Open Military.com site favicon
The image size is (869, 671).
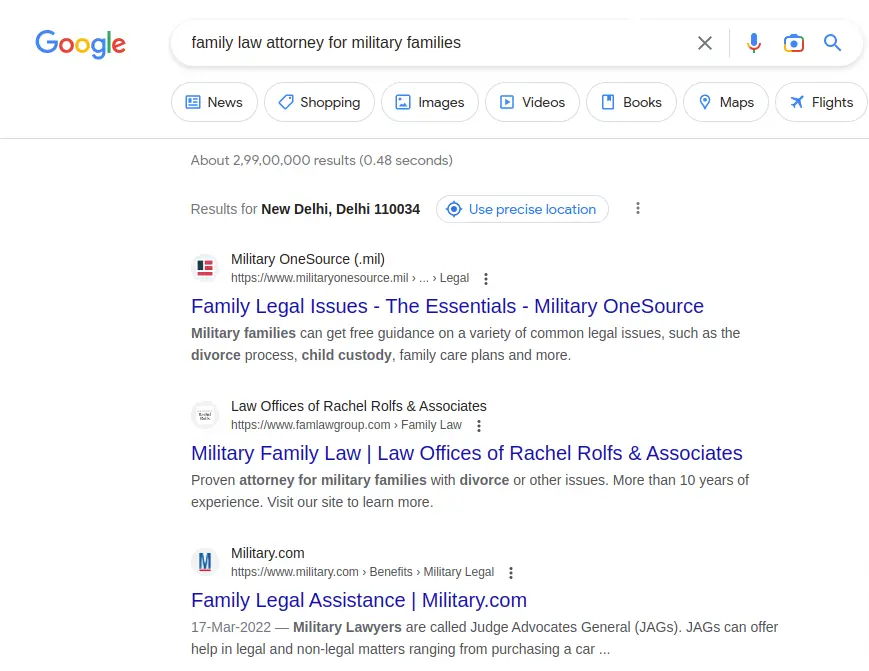point(205,562)
